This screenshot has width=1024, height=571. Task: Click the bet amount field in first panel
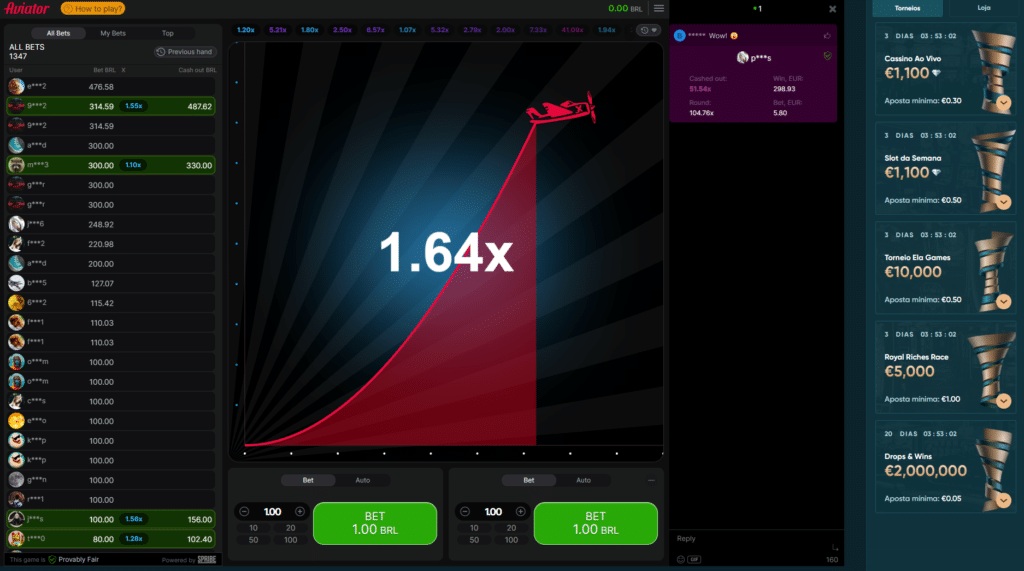[272, 512]
